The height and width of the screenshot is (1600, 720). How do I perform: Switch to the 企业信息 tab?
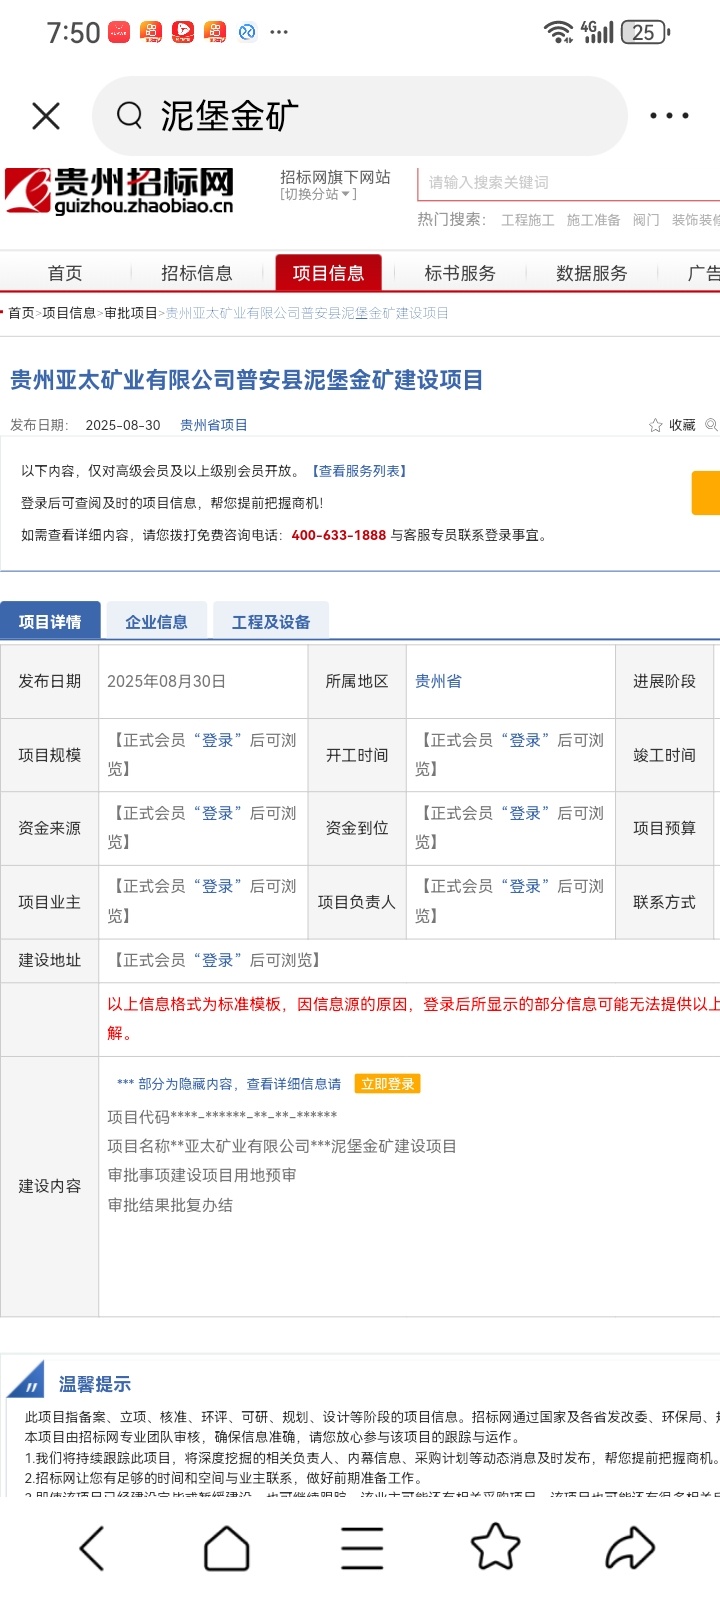click(156, 621)
